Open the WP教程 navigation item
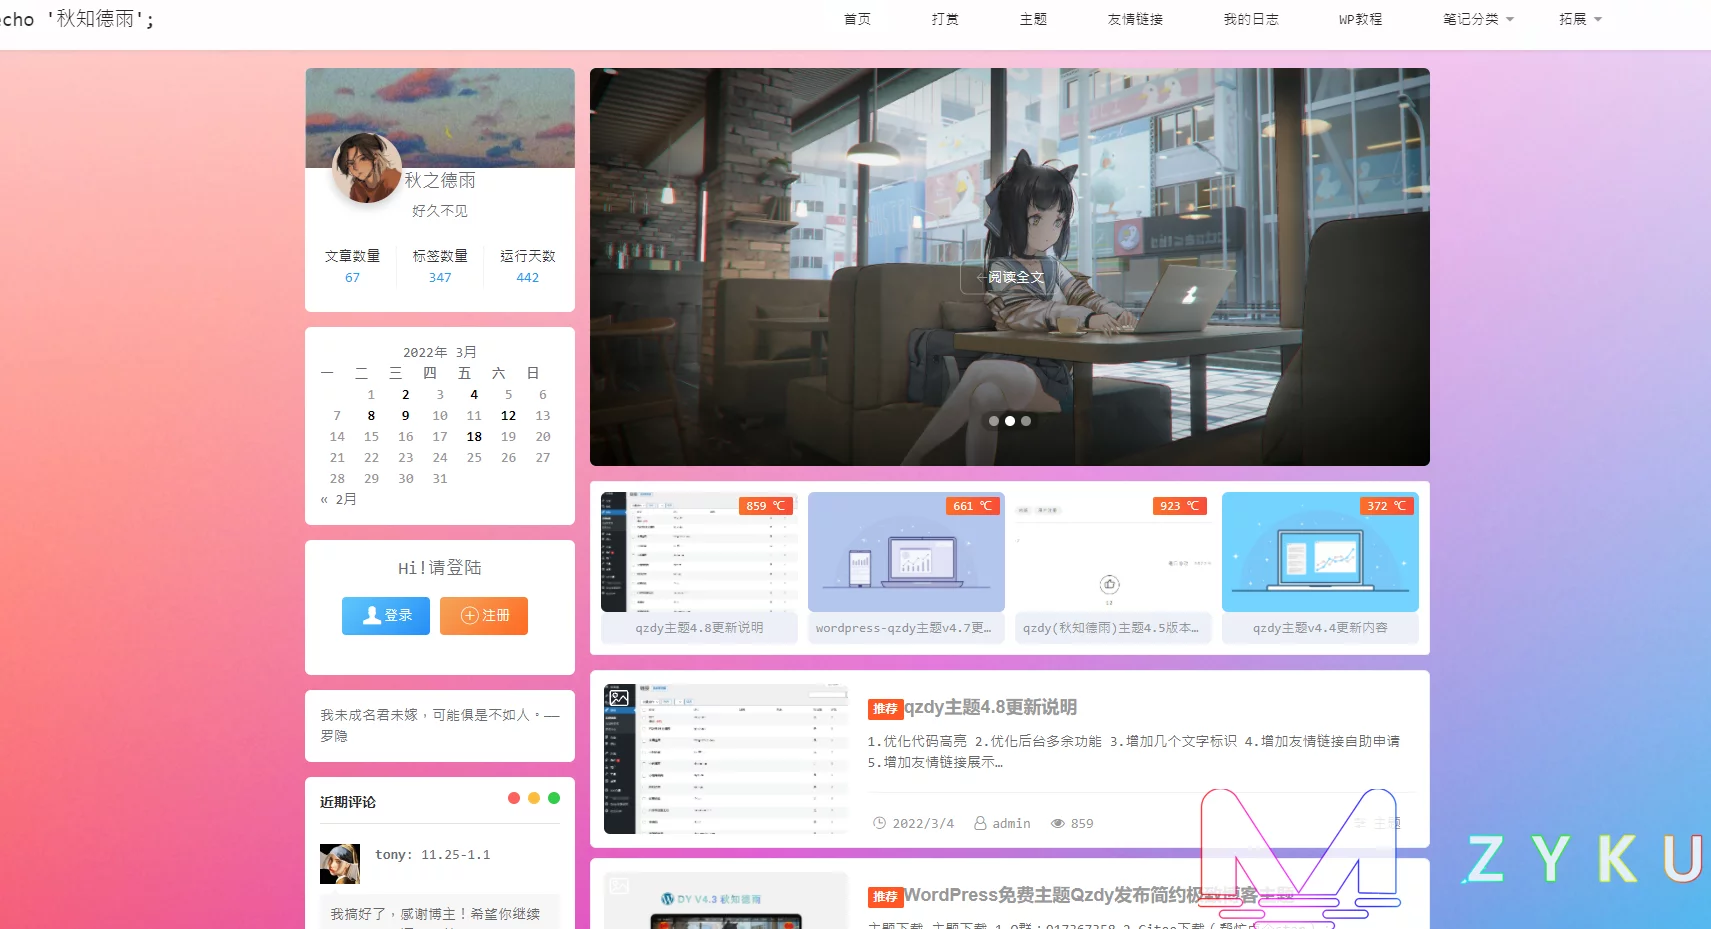The height and width of the screenshot is (929, 1711). (1360, 19)
